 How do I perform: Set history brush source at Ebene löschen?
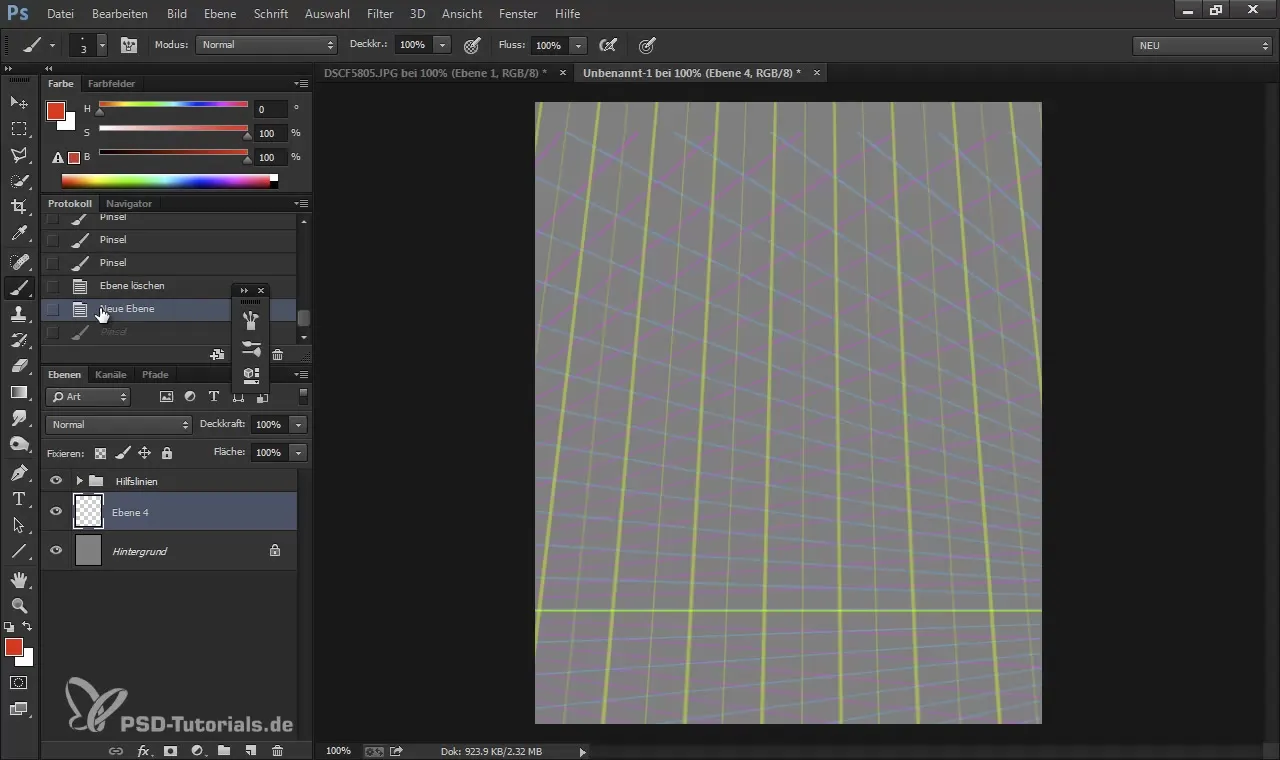coord(53,286)
